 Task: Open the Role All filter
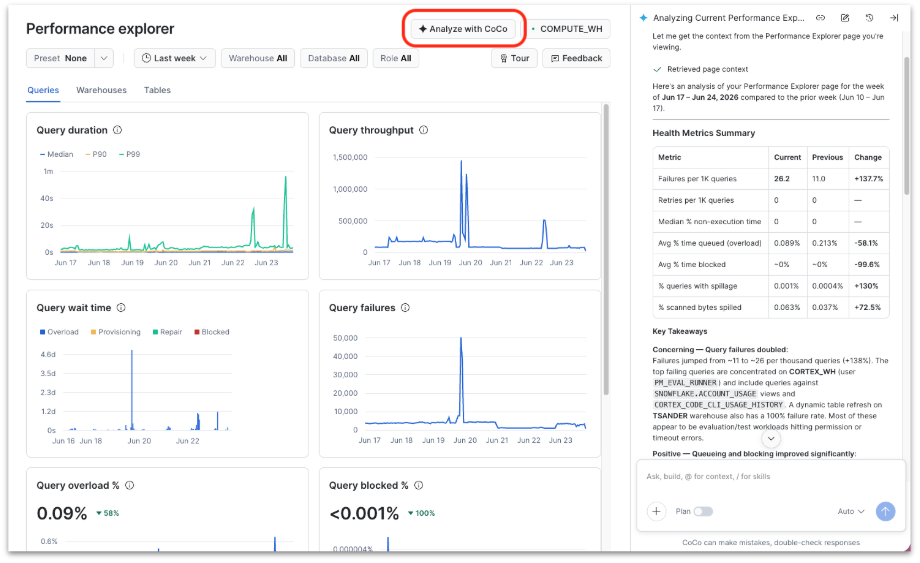click(395, 58)
